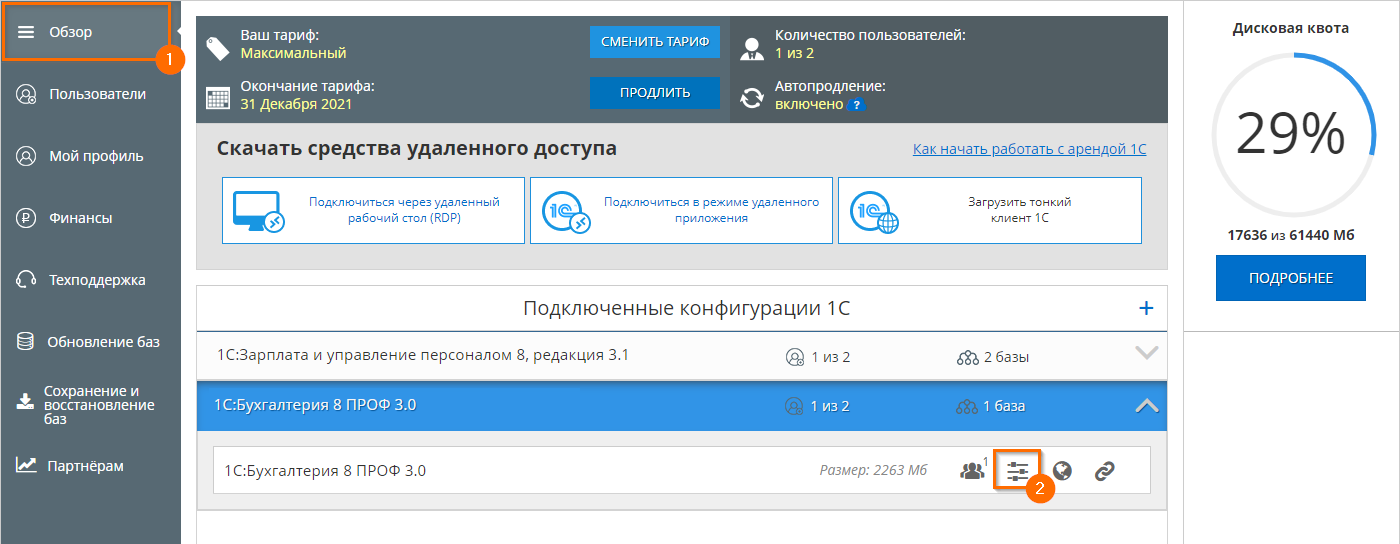
Task: Click the collapse sidebar arrow
Action: [177, 32]
